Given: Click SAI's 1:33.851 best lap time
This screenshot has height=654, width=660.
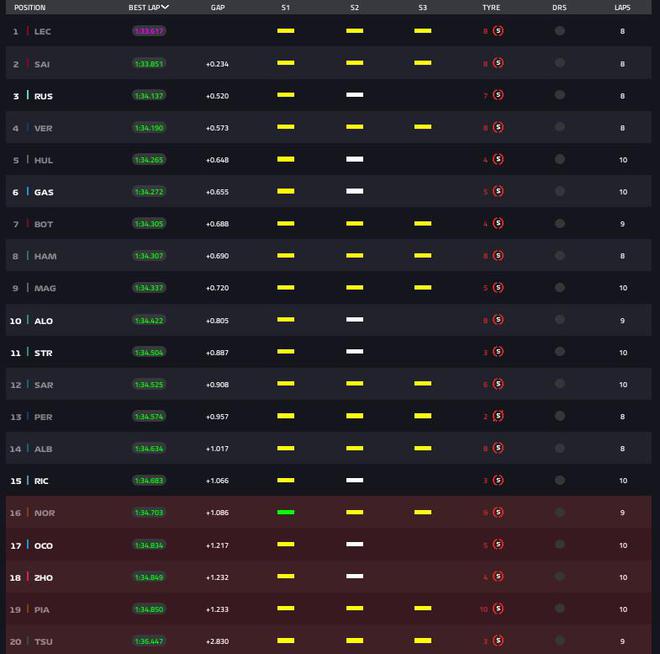Looking at the screenshot, I should [x=149, y=64].
